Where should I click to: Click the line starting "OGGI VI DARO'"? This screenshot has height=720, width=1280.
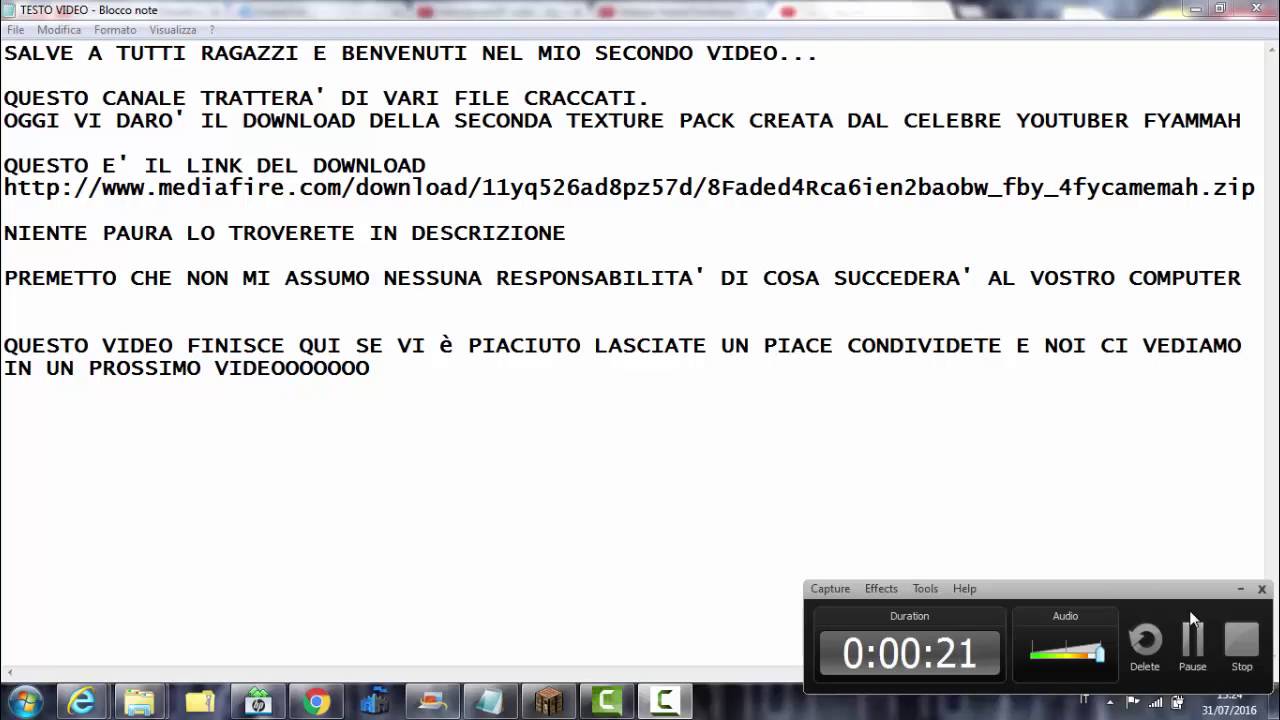[622, 121]
